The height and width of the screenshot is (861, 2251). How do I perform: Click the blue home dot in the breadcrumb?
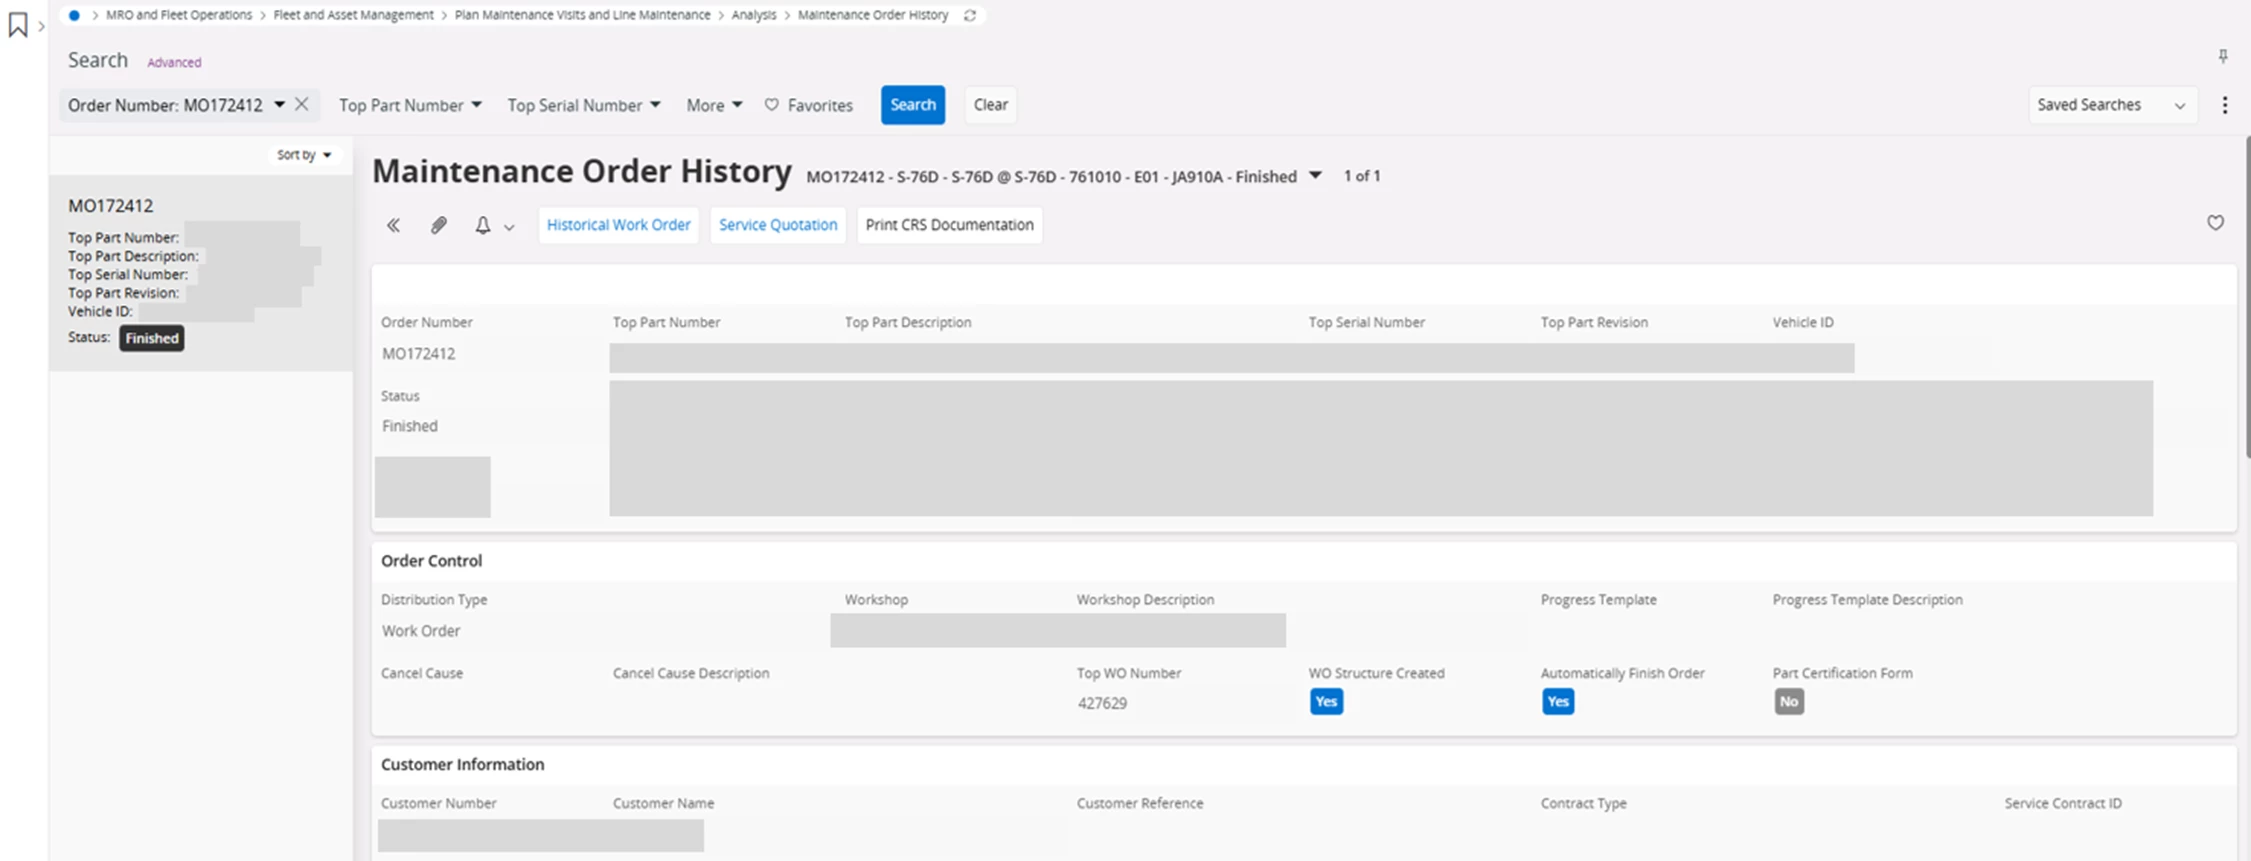[74, 15]
